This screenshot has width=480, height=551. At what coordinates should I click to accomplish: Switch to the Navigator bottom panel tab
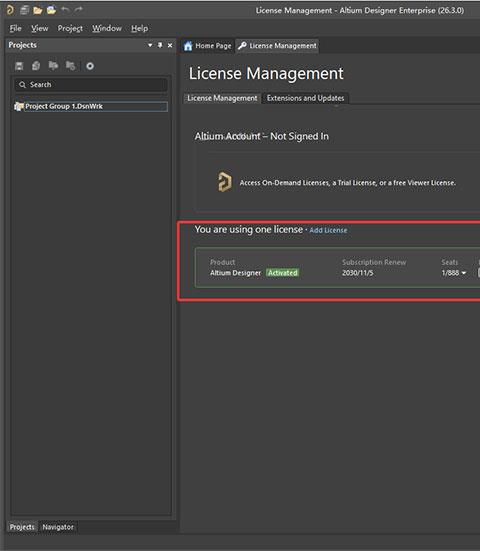tap(58, 527)
